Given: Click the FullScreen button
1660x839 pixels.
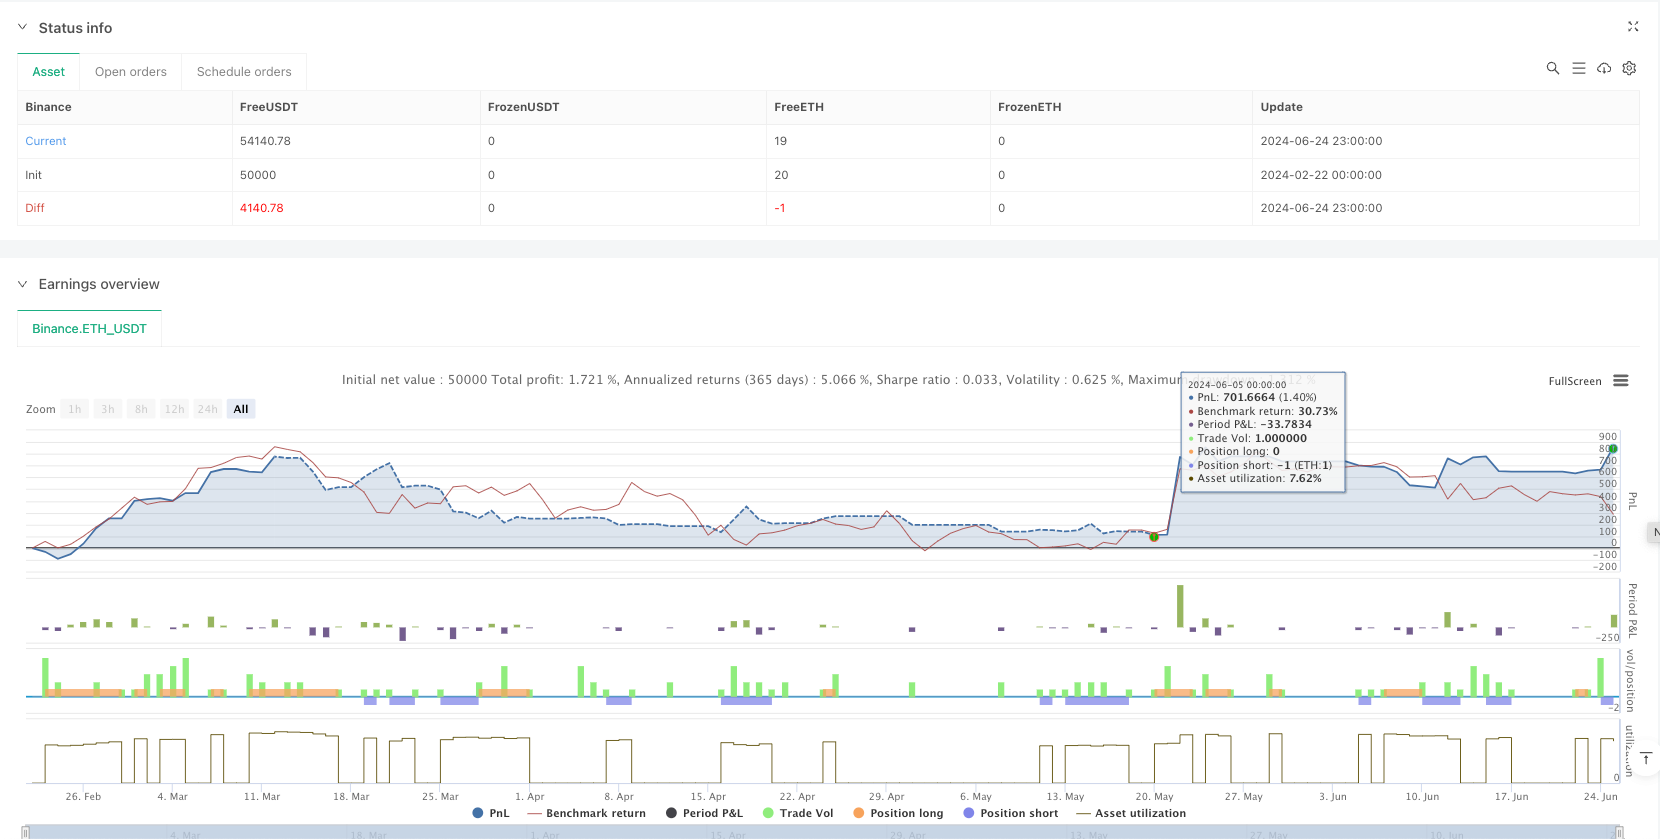Looking at the screenshot, I should coord(1574,381).
